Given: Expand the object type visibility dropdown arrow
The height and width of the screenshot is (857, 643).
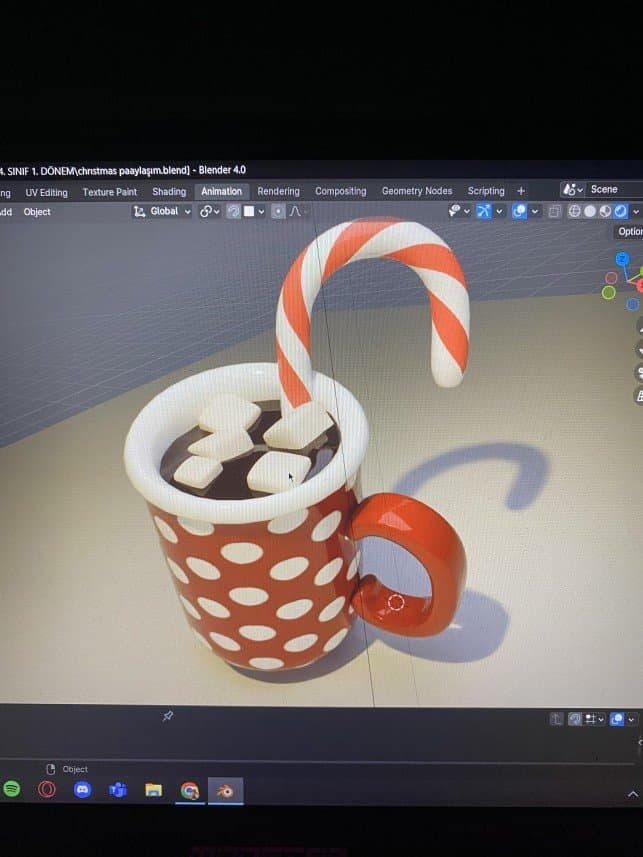Looking at the screenshot, I should (466, 212).
